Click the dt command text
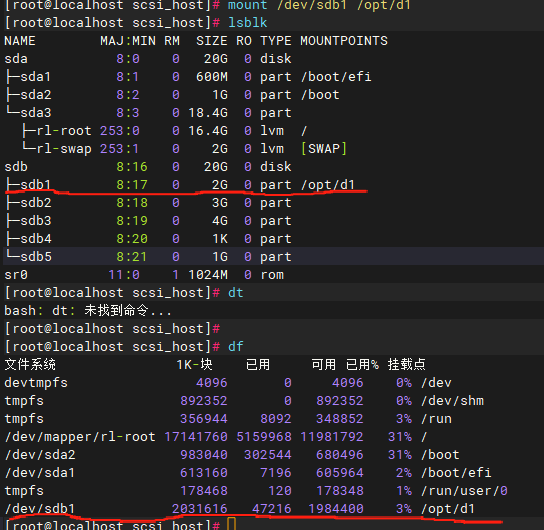 point(236,293)
